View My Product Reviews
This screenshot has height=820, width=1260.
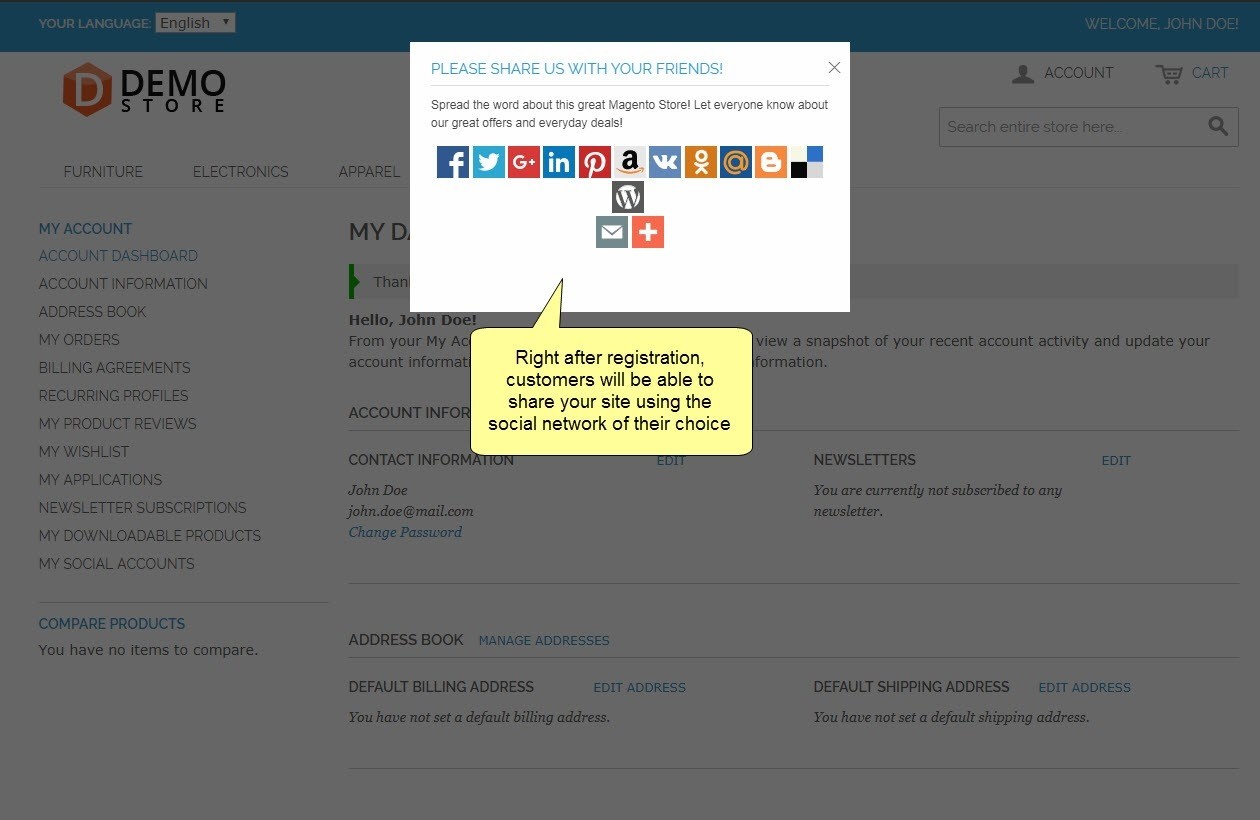click(x=117, y=424)
